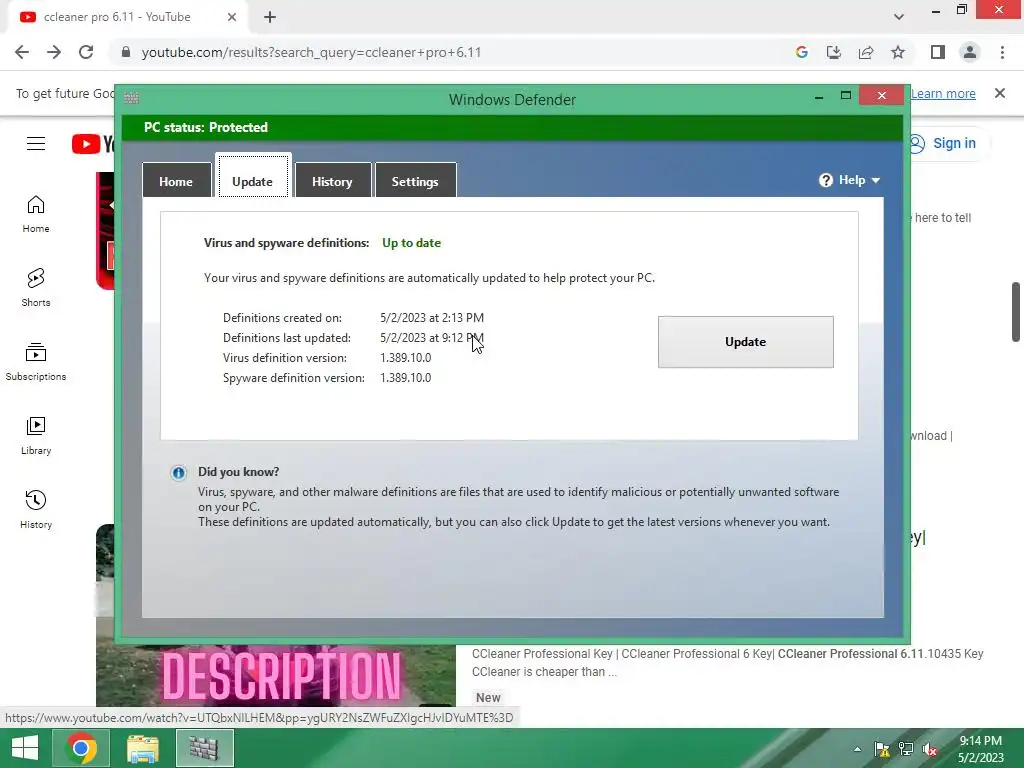Open the Windows Start button
The width and height of the screenshot is (1024, 768).
[x=25, y=748]
